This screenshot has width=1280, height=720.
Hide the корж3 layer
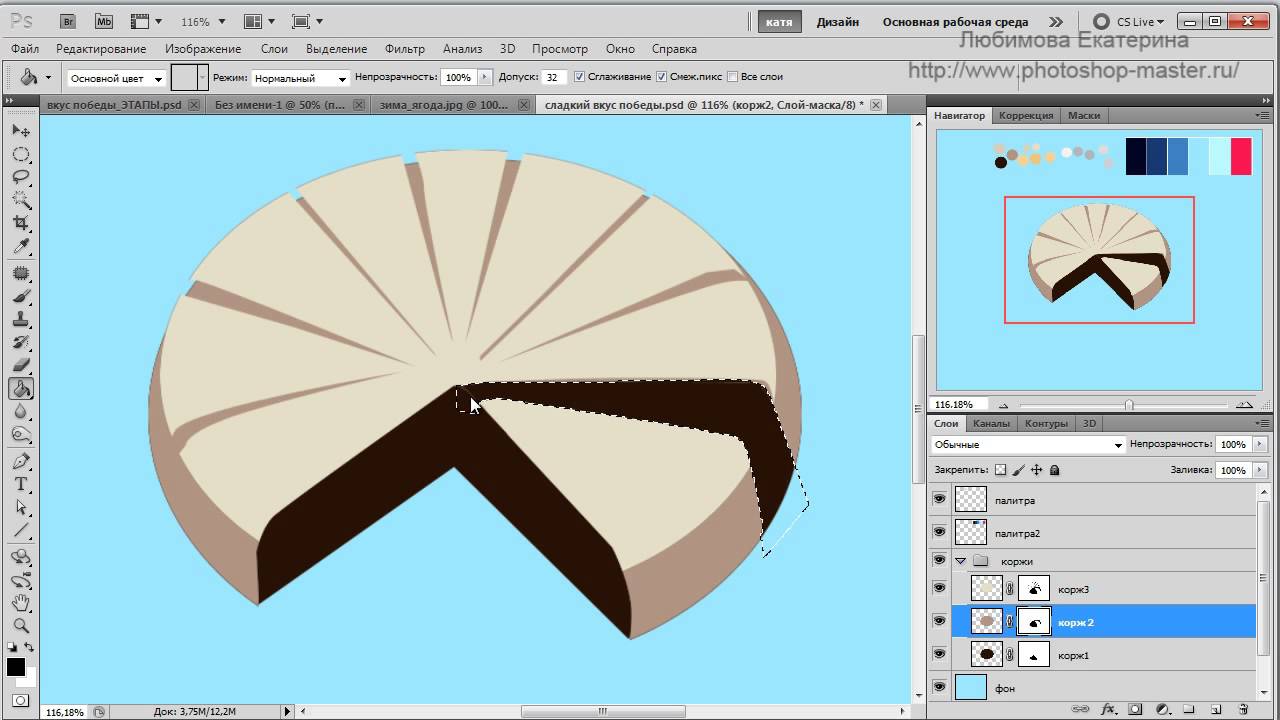coord(939,588)
